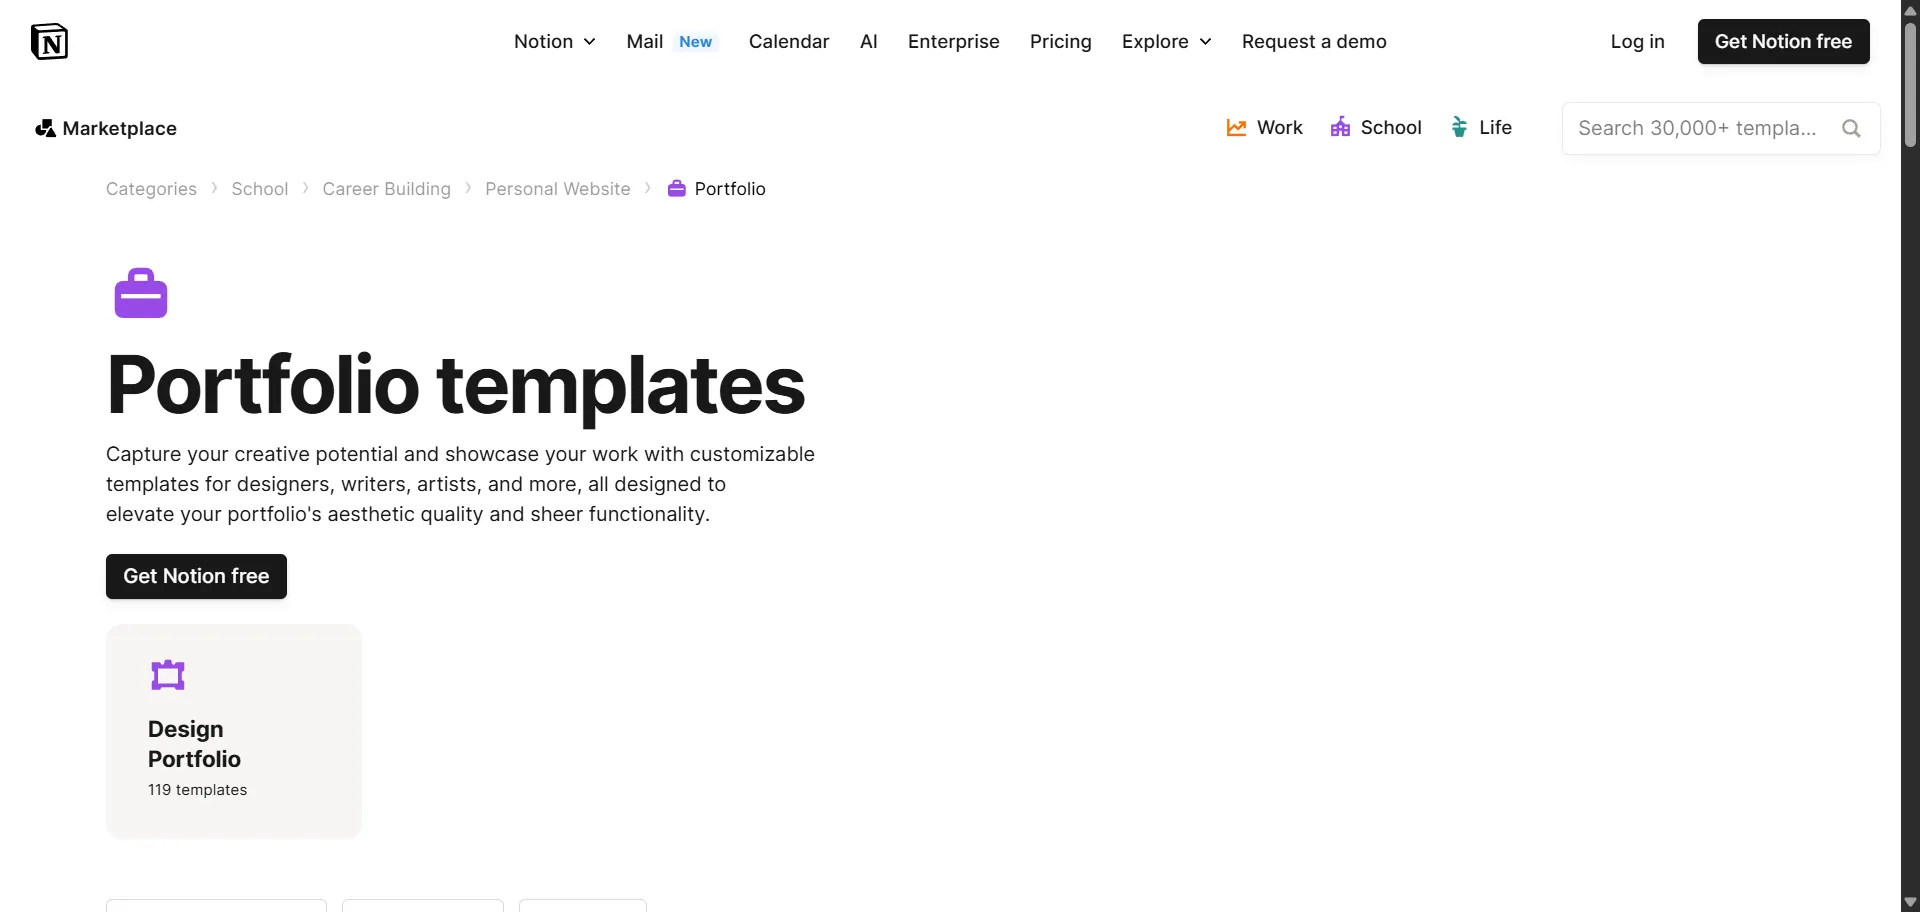The image size is (1920, 912).
Task: Click the purple briefcase breadcrumb icon
Action: tap(677, 188)
